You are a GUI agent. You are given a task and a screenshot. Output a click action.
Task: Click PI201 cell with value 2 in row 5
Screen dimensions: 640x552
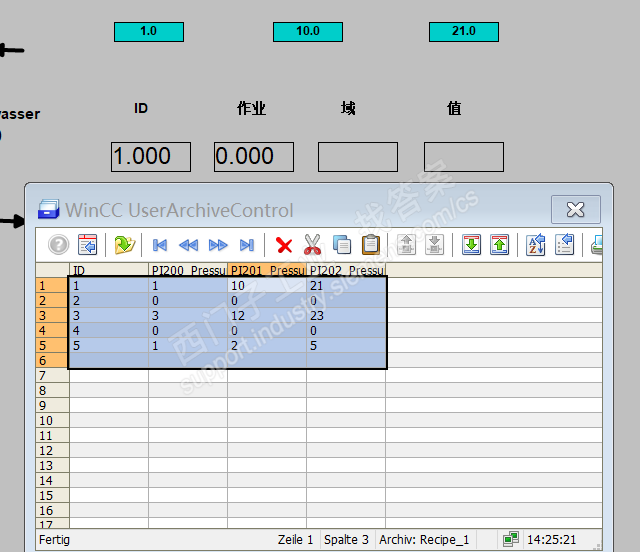coord(267,346)
